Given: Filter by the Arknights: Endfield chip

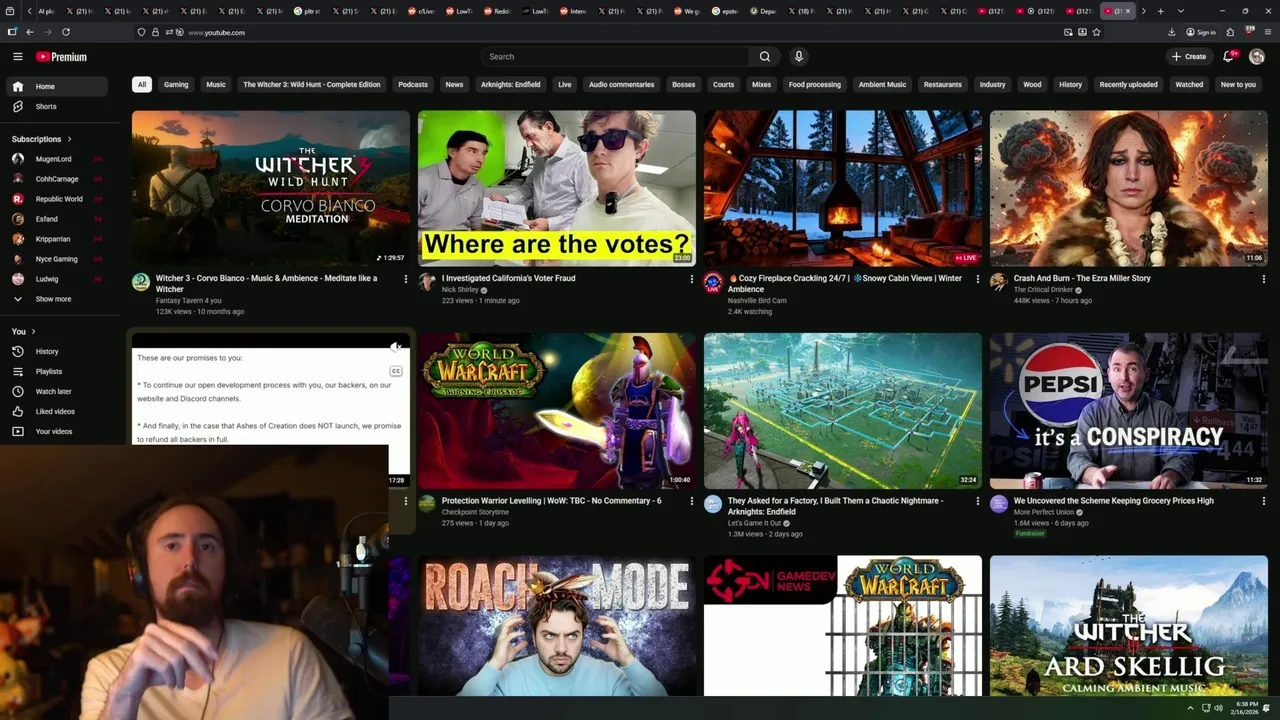Looking at the screenshot, I should (x=510, y=84).
